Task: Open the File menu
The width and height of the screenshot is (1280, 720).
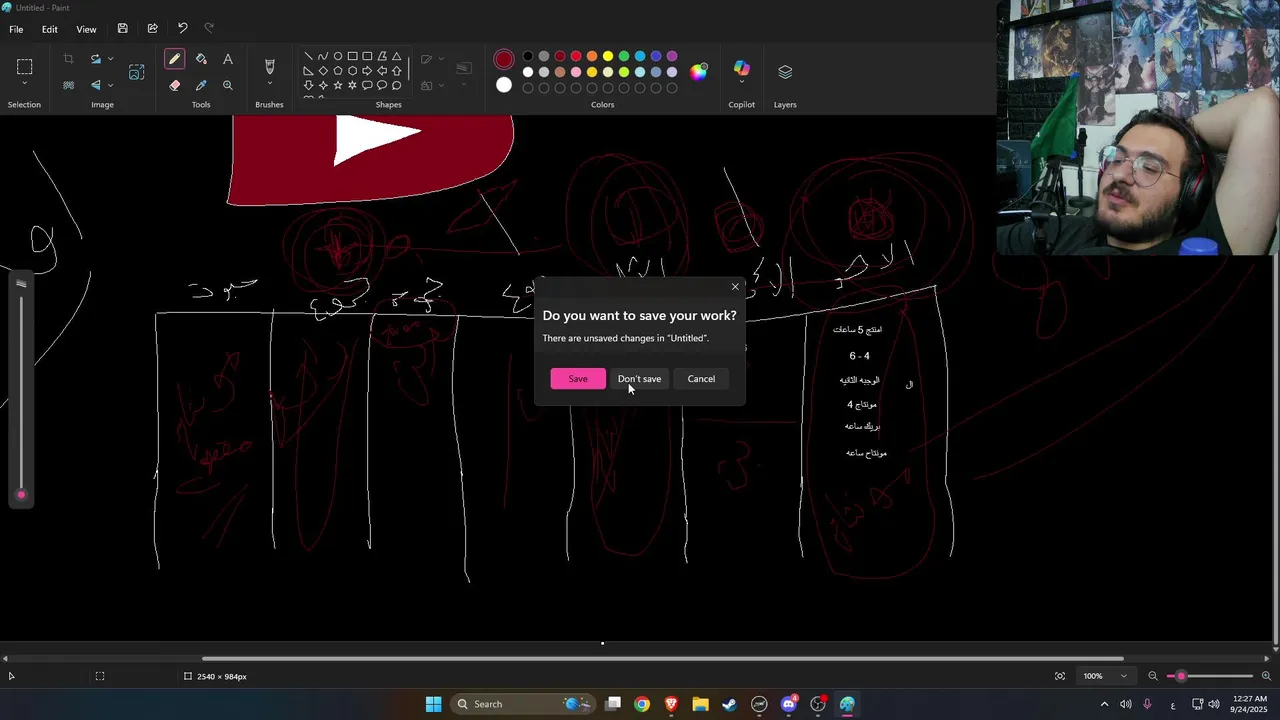Action: pos(16,29)
